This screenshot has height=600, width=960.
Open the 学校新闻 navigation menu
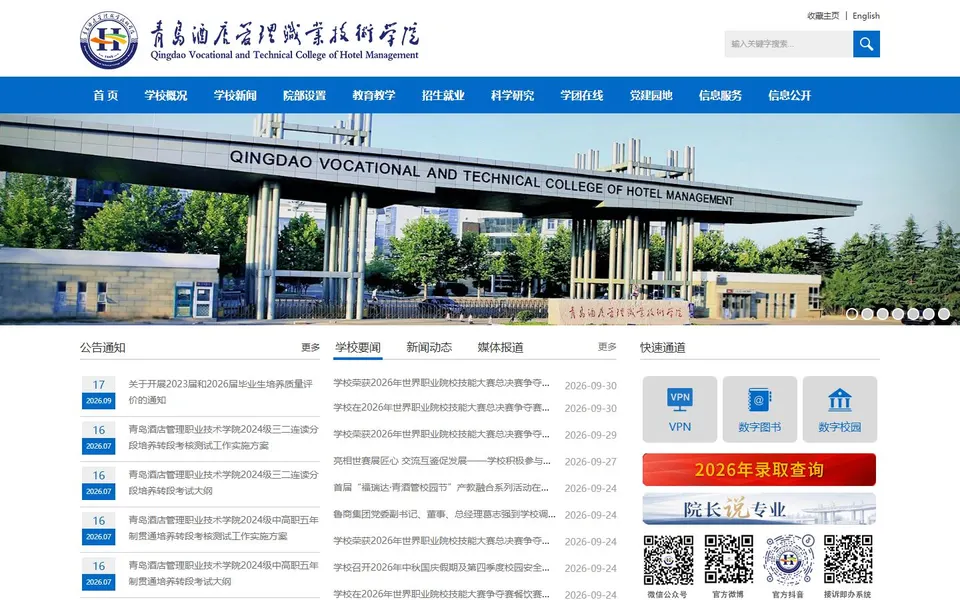(235, 96)
